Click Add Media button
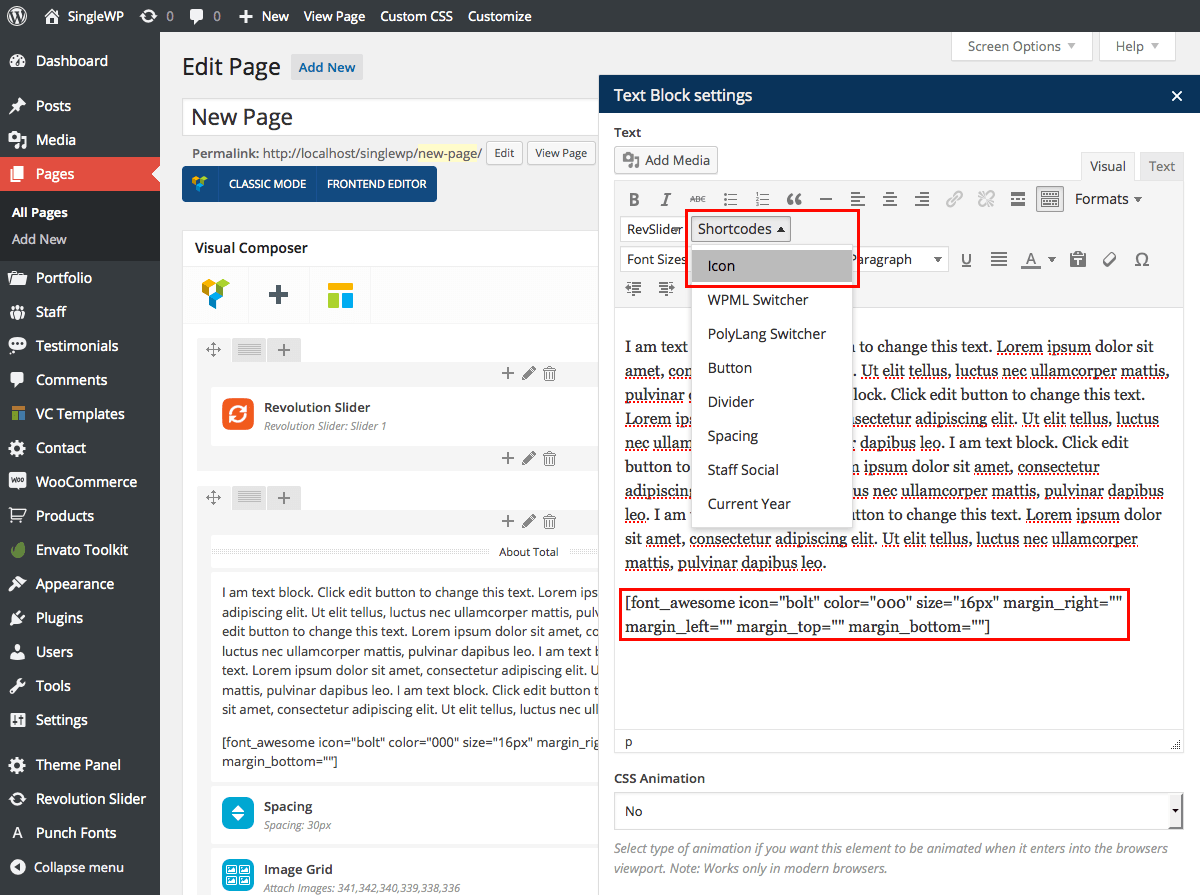1200x895 pixels. tap(666, 160)
